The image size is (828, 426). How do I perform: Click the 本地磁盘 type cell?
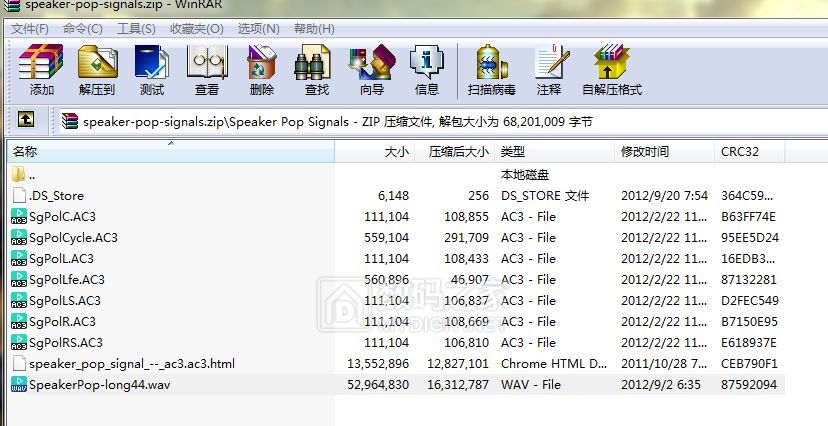(525, 174)
